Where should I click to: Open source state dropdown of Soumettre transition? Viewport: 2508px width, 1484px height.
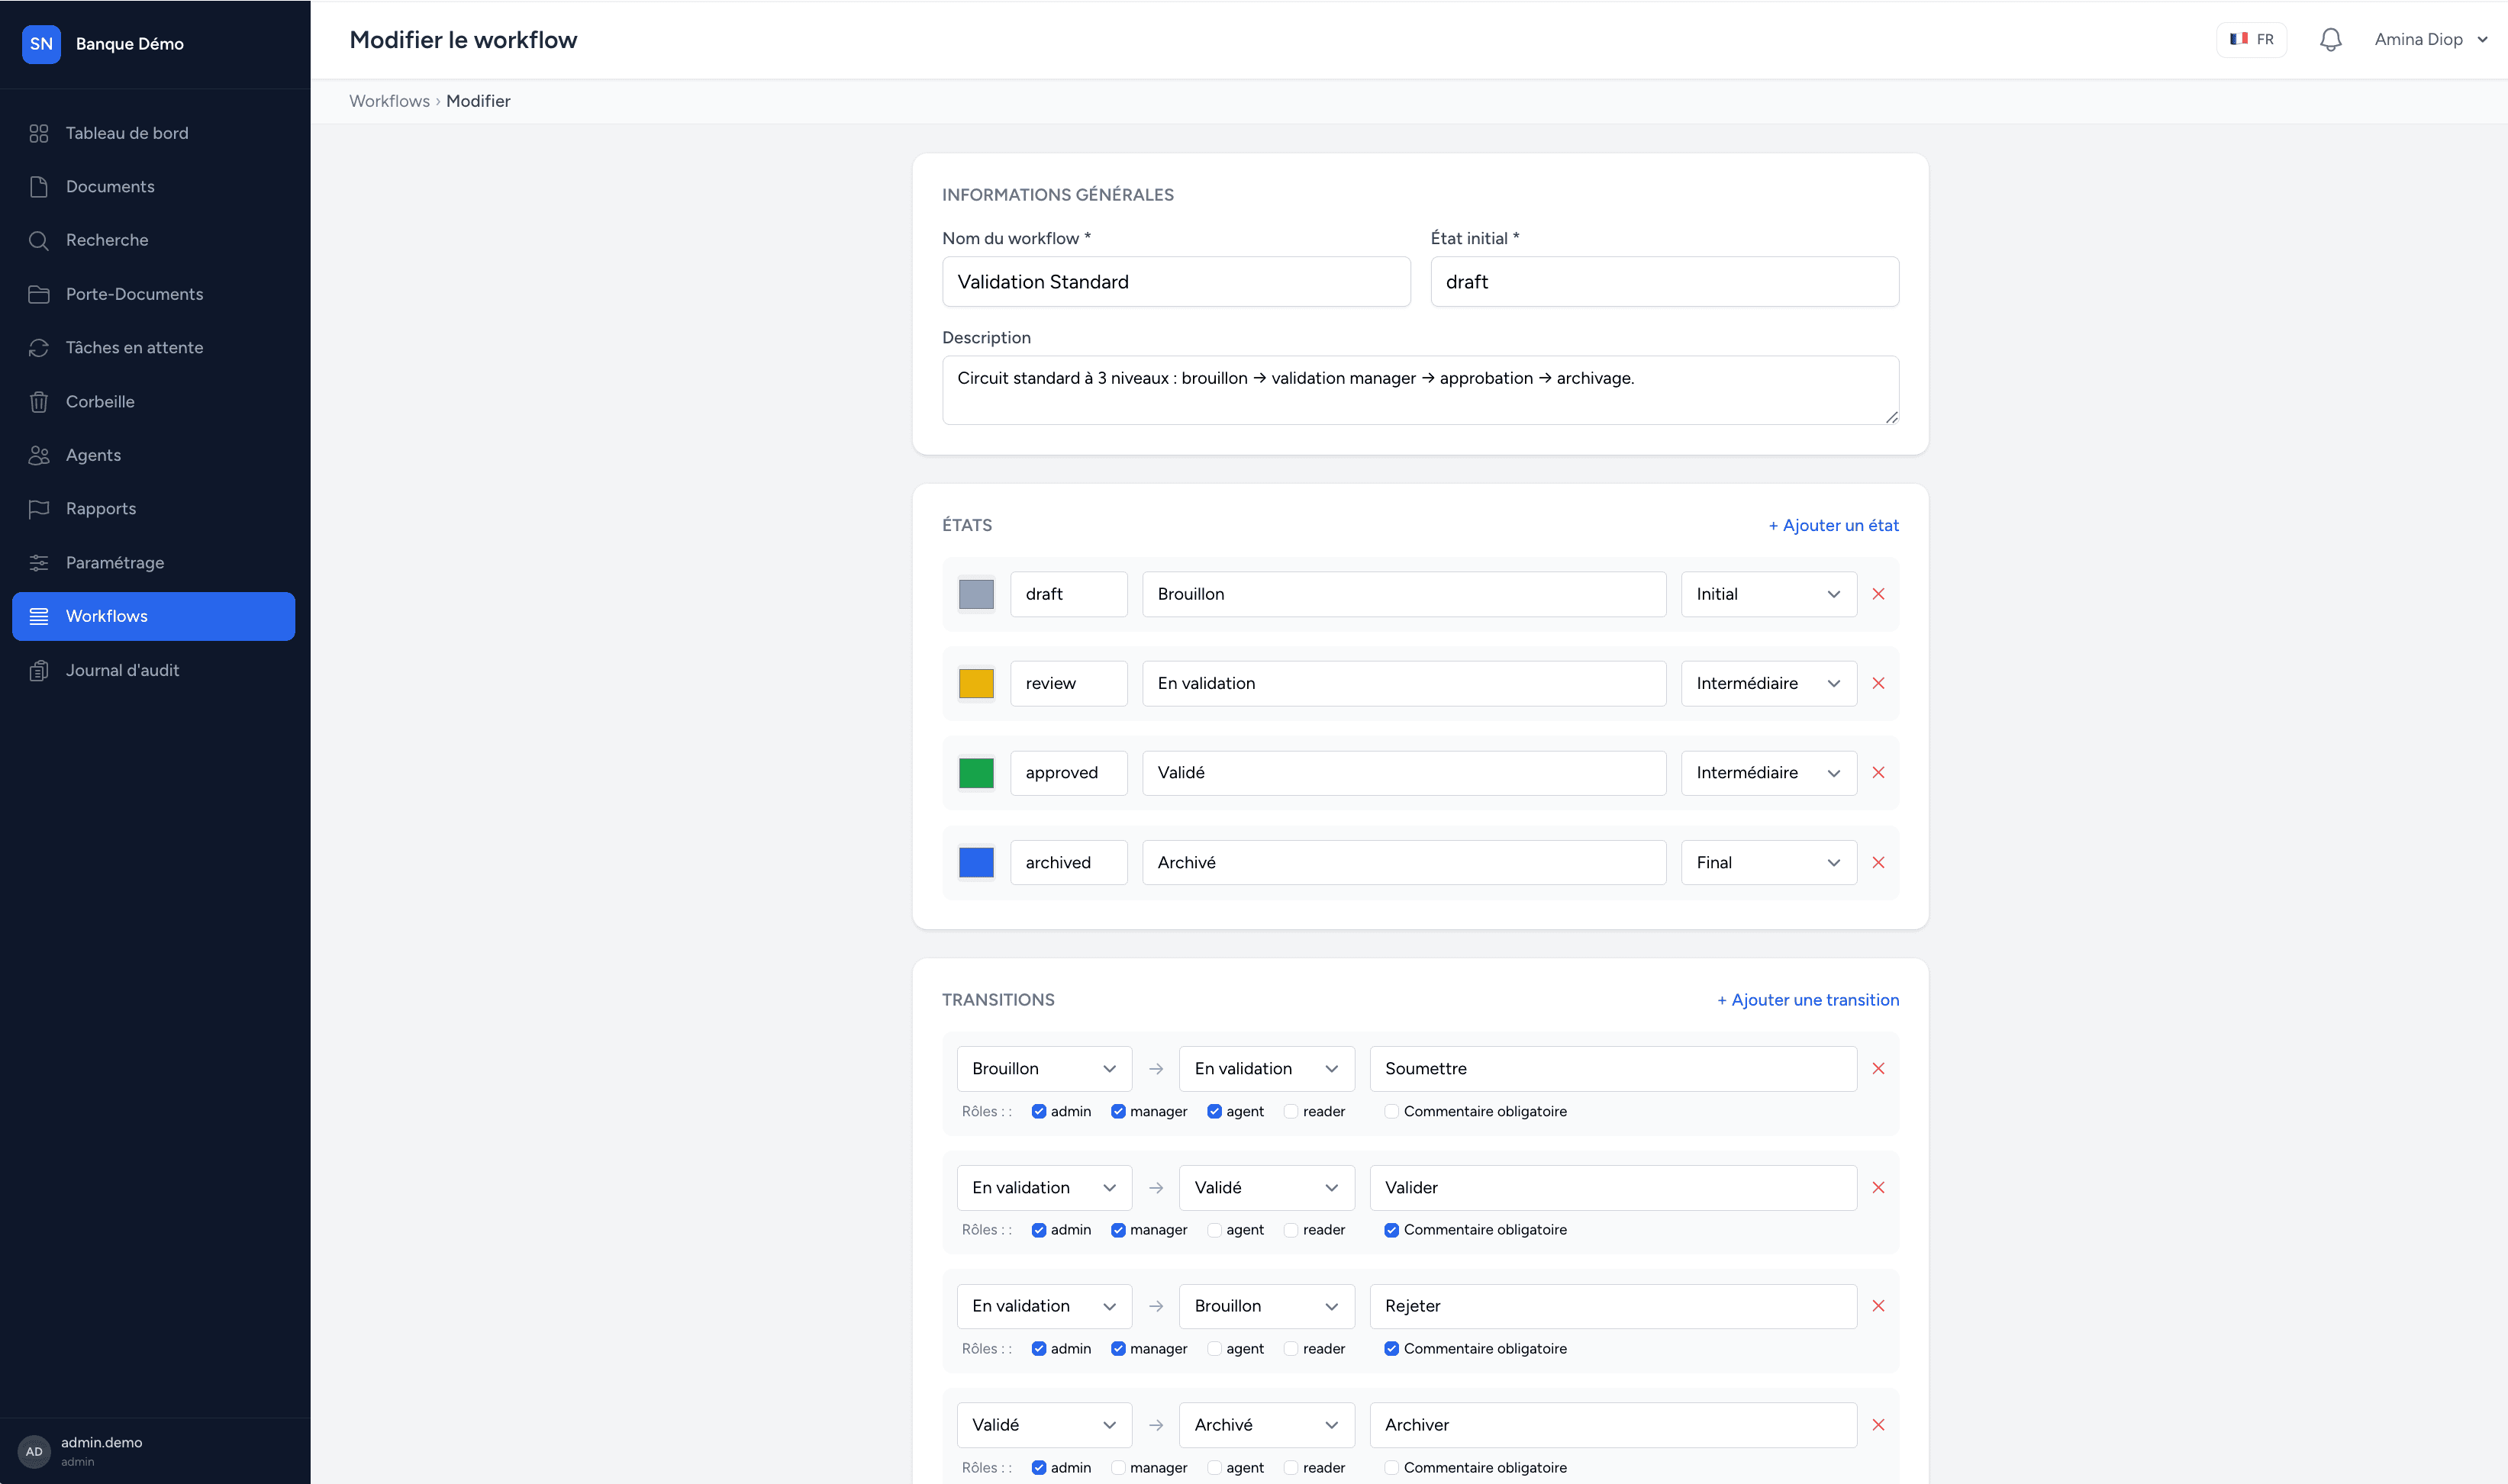[x=1044, y=1068]
